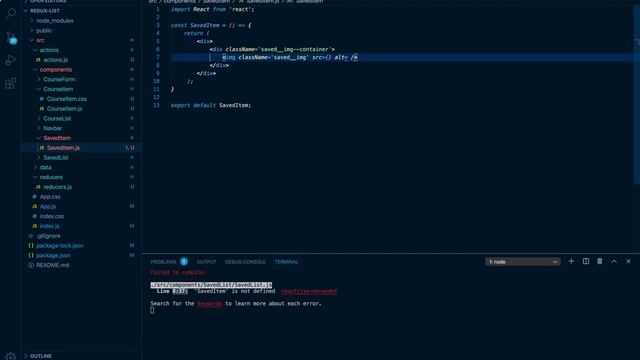The height and width of the screenshot is (360, 640).
Task: Open actions.js file
Action: [x=56, y=60]
